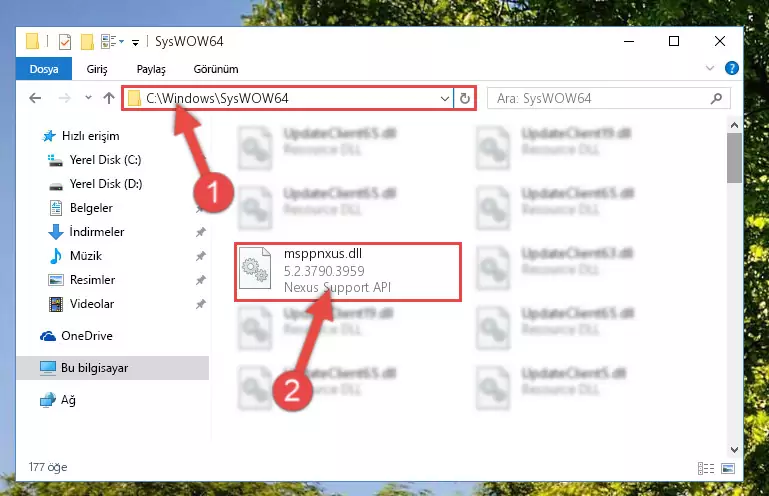Open Belgeler folder in sidebar
769x496 pixels.
(x=81, y=208)
